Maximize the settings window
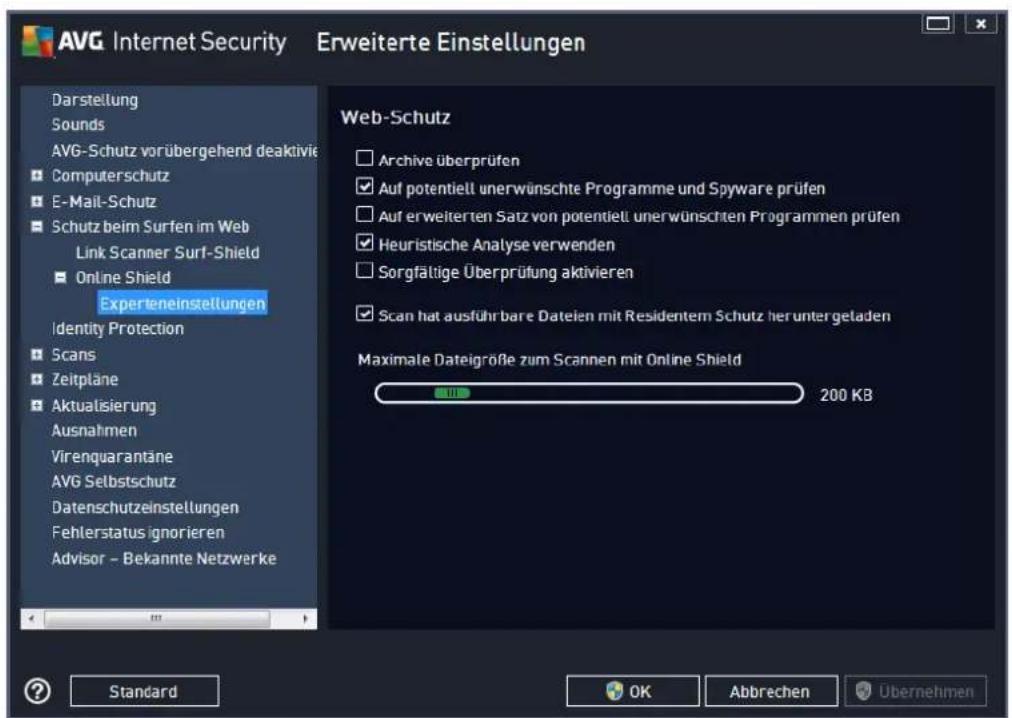This screenshot has width=1012, height=718. [938, 23]
